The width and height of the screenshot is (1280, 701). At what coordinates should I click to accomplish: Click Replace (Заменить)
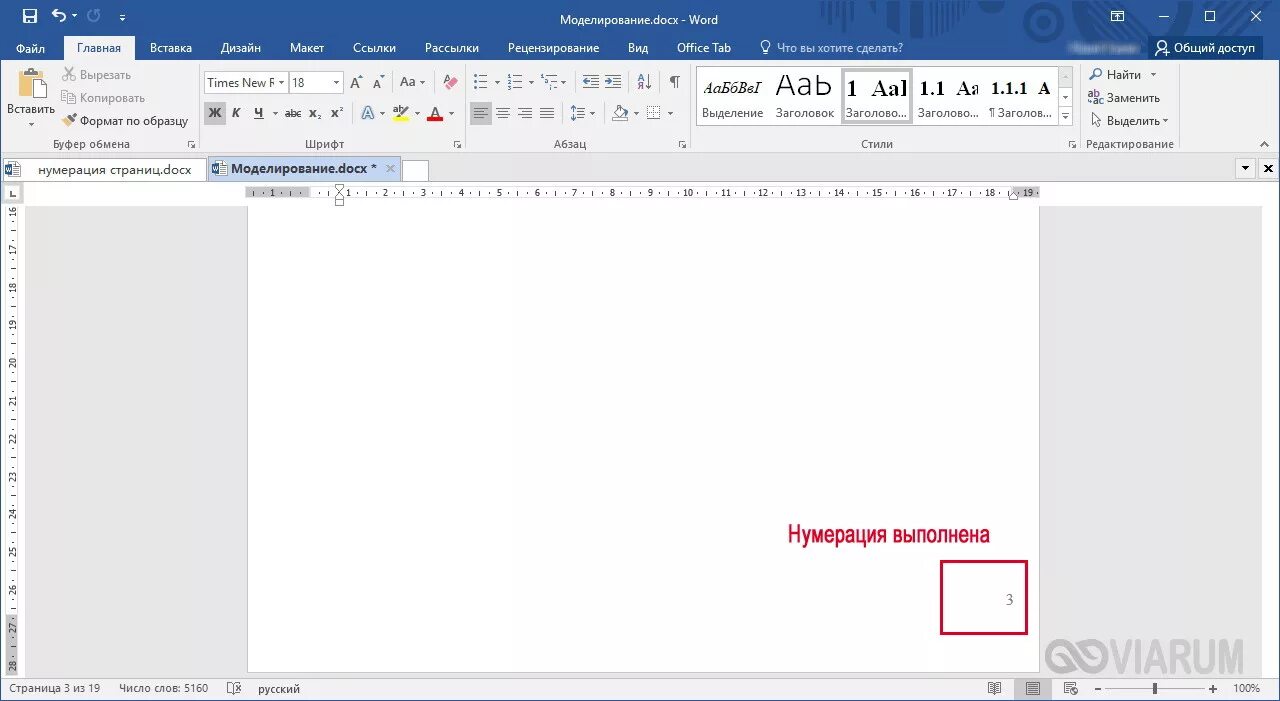coord(1125,98)
